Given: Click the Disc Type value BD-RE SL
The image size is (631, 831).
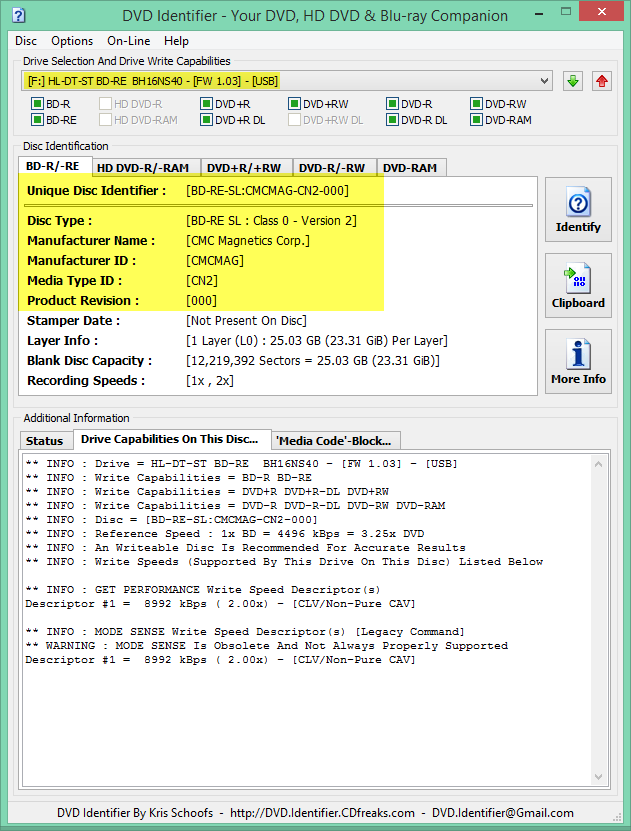Looking at the screenshot, I should (271, 220).
